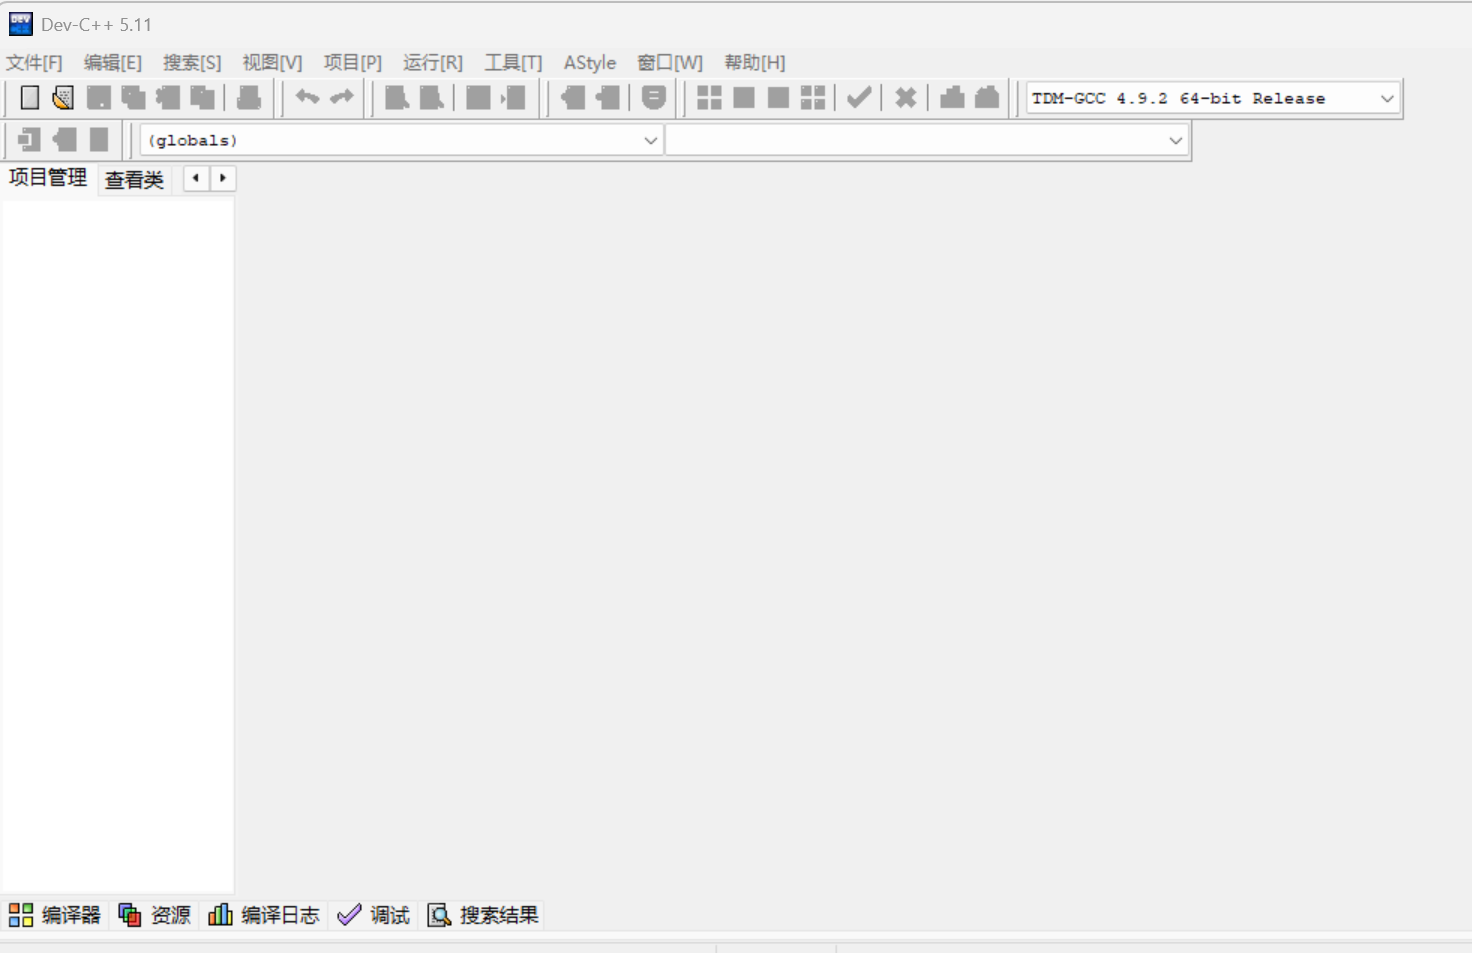Click the Unindent toolbar icon
Viewport: 1472px width, 953px height.
point(607,98)
